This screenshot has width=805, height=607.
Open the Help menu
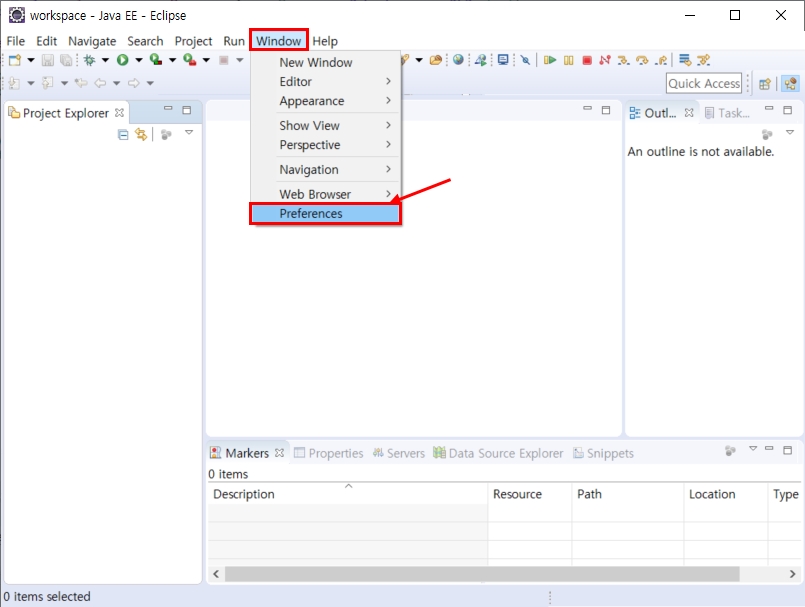[x=325, y=41]
